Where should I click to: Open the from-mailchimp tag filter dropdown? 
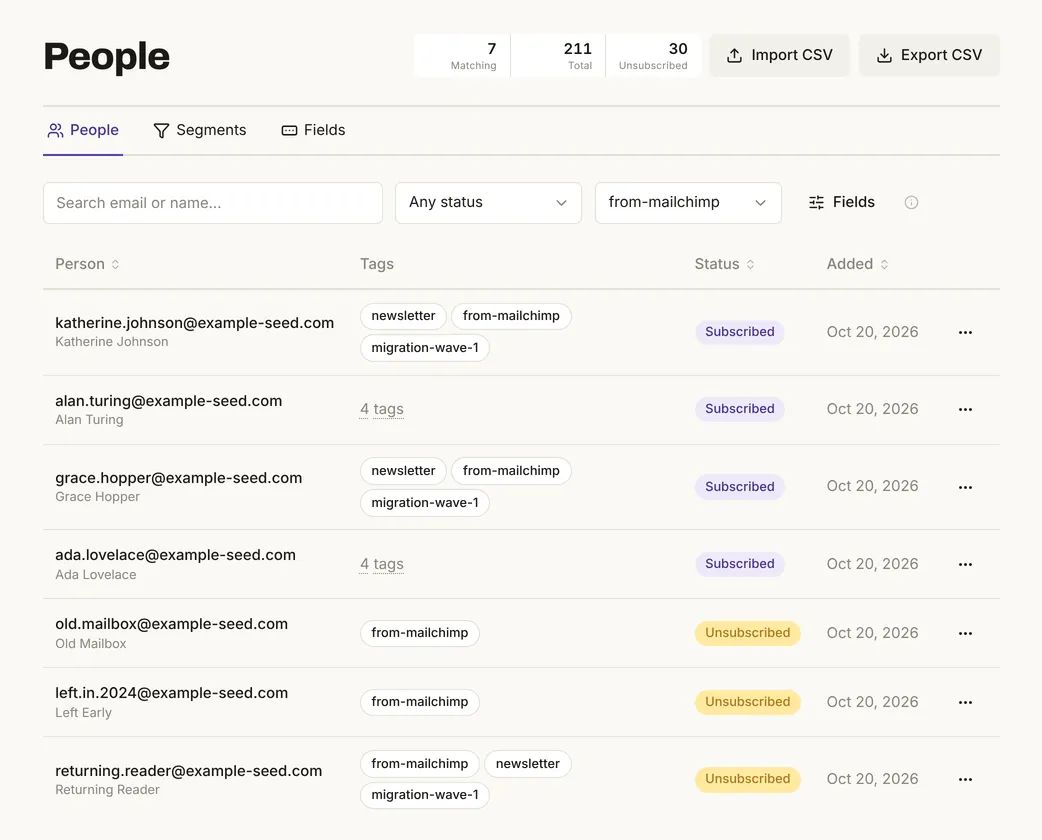coord(688,203)
